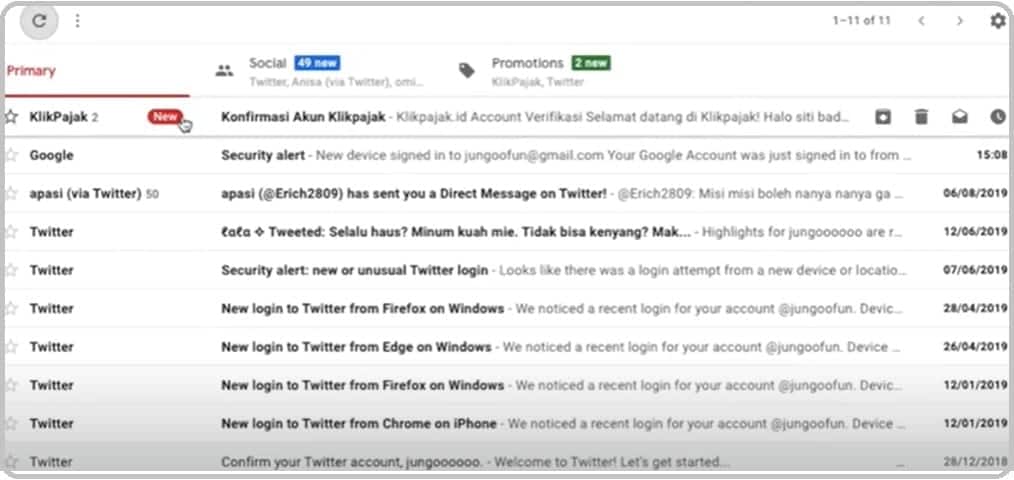Open 'Security alert: new or unusual Twitter login'

[507, 270]
